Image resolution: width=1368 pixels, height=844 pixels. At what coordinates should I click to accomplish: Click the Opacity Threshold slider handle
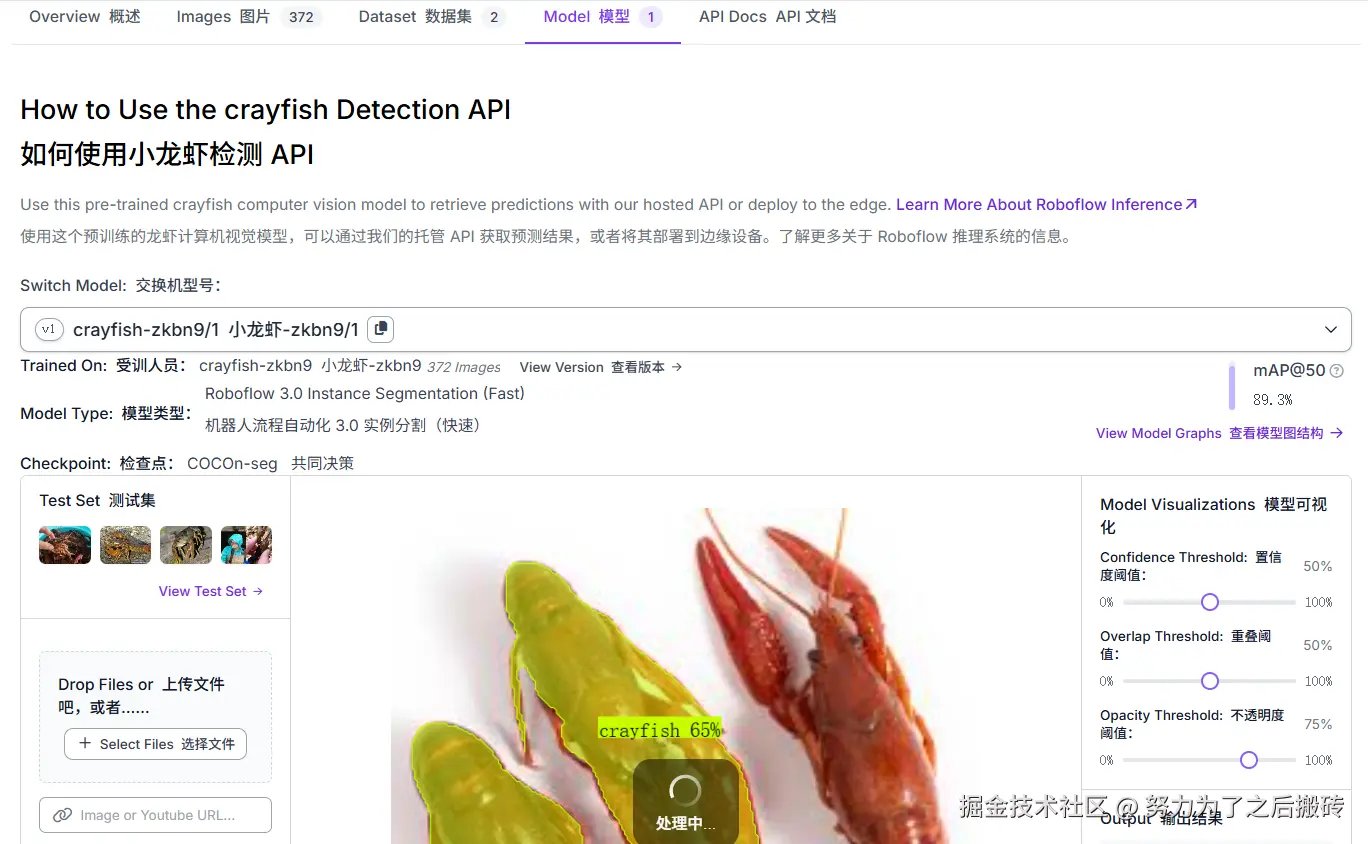(1249, 760)
